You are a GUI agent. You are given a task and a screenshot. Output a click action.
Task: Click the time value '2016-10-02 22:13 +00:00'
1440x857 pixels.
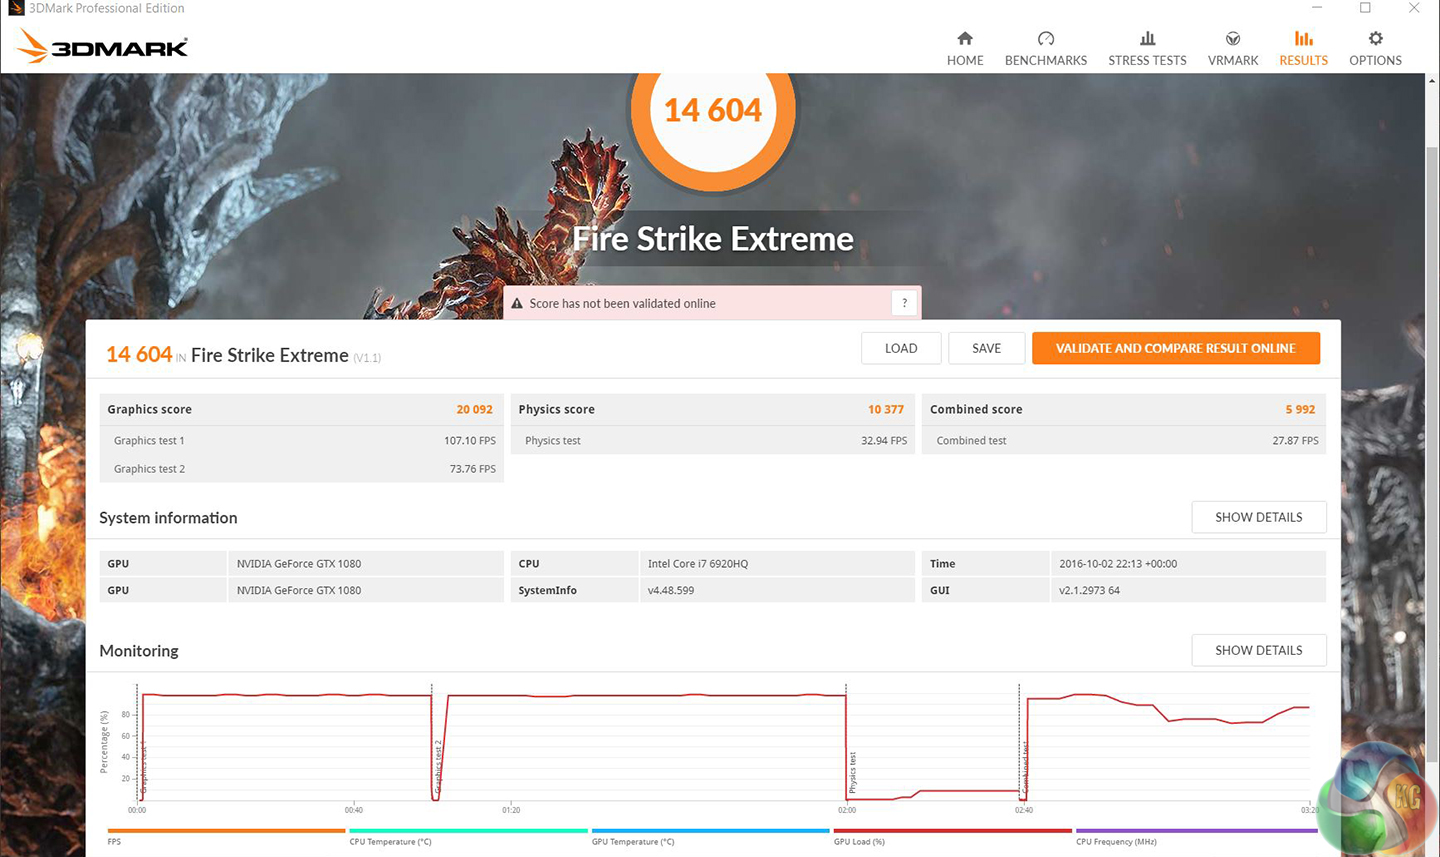click(1118, 563)
